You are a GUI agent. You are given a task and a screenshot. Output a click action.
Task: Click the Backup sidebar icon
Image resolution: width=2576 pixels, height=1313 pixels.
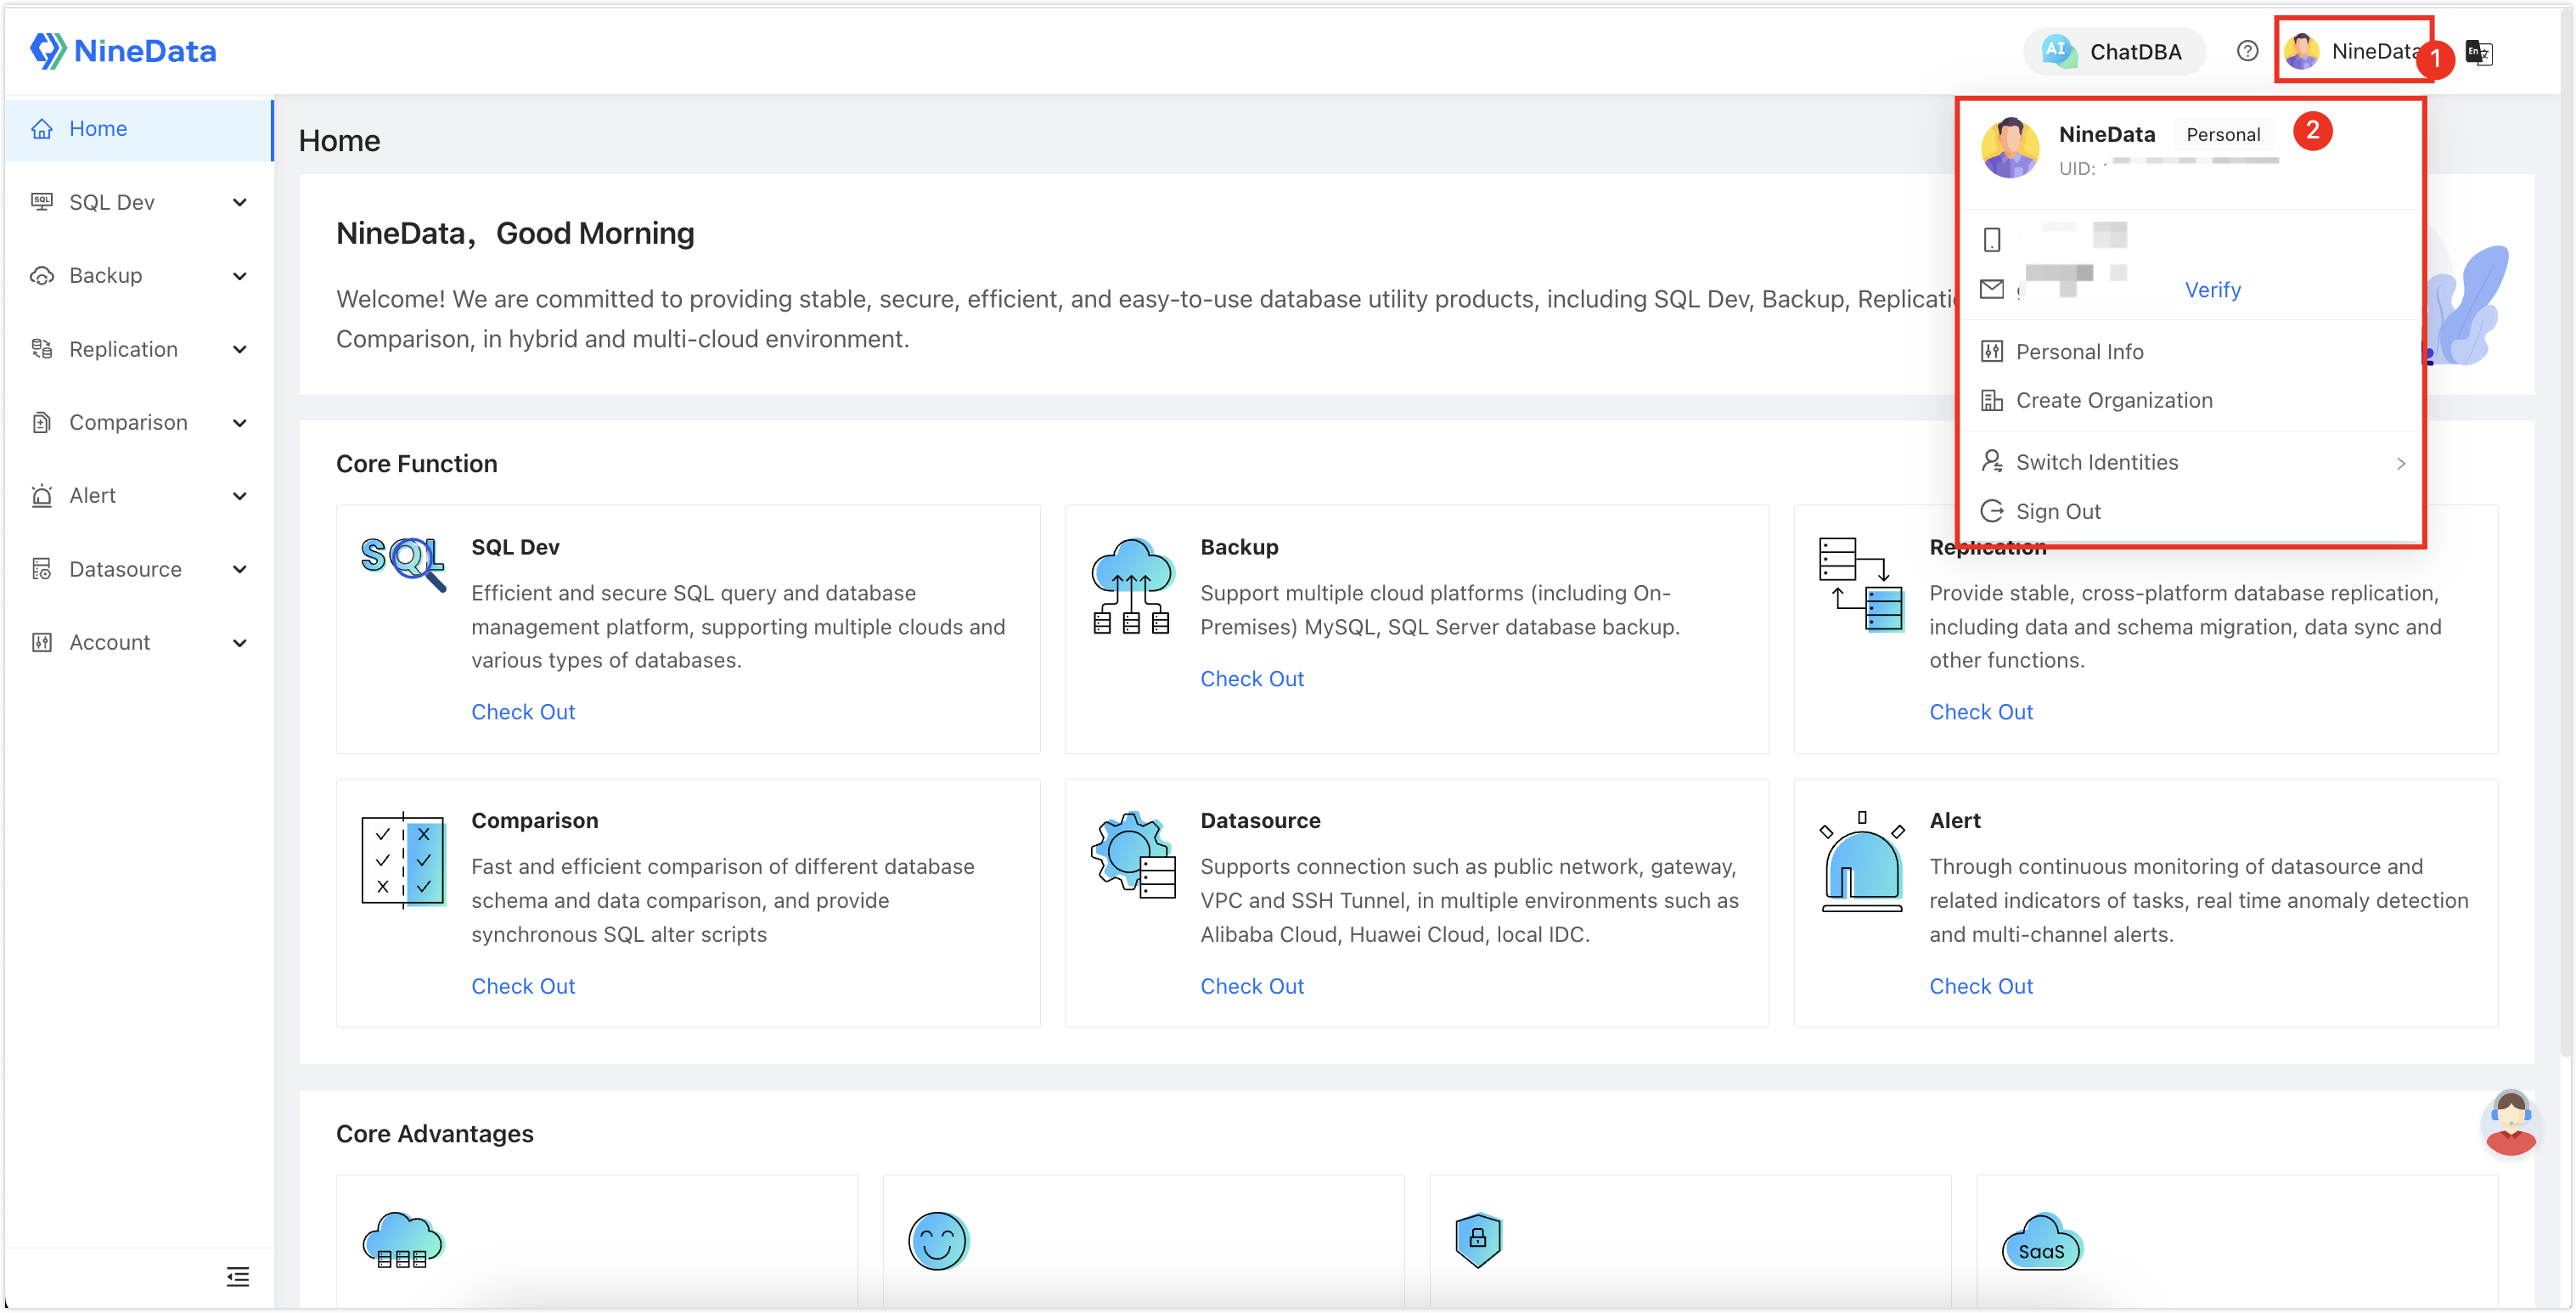click(x=42, y=275)
